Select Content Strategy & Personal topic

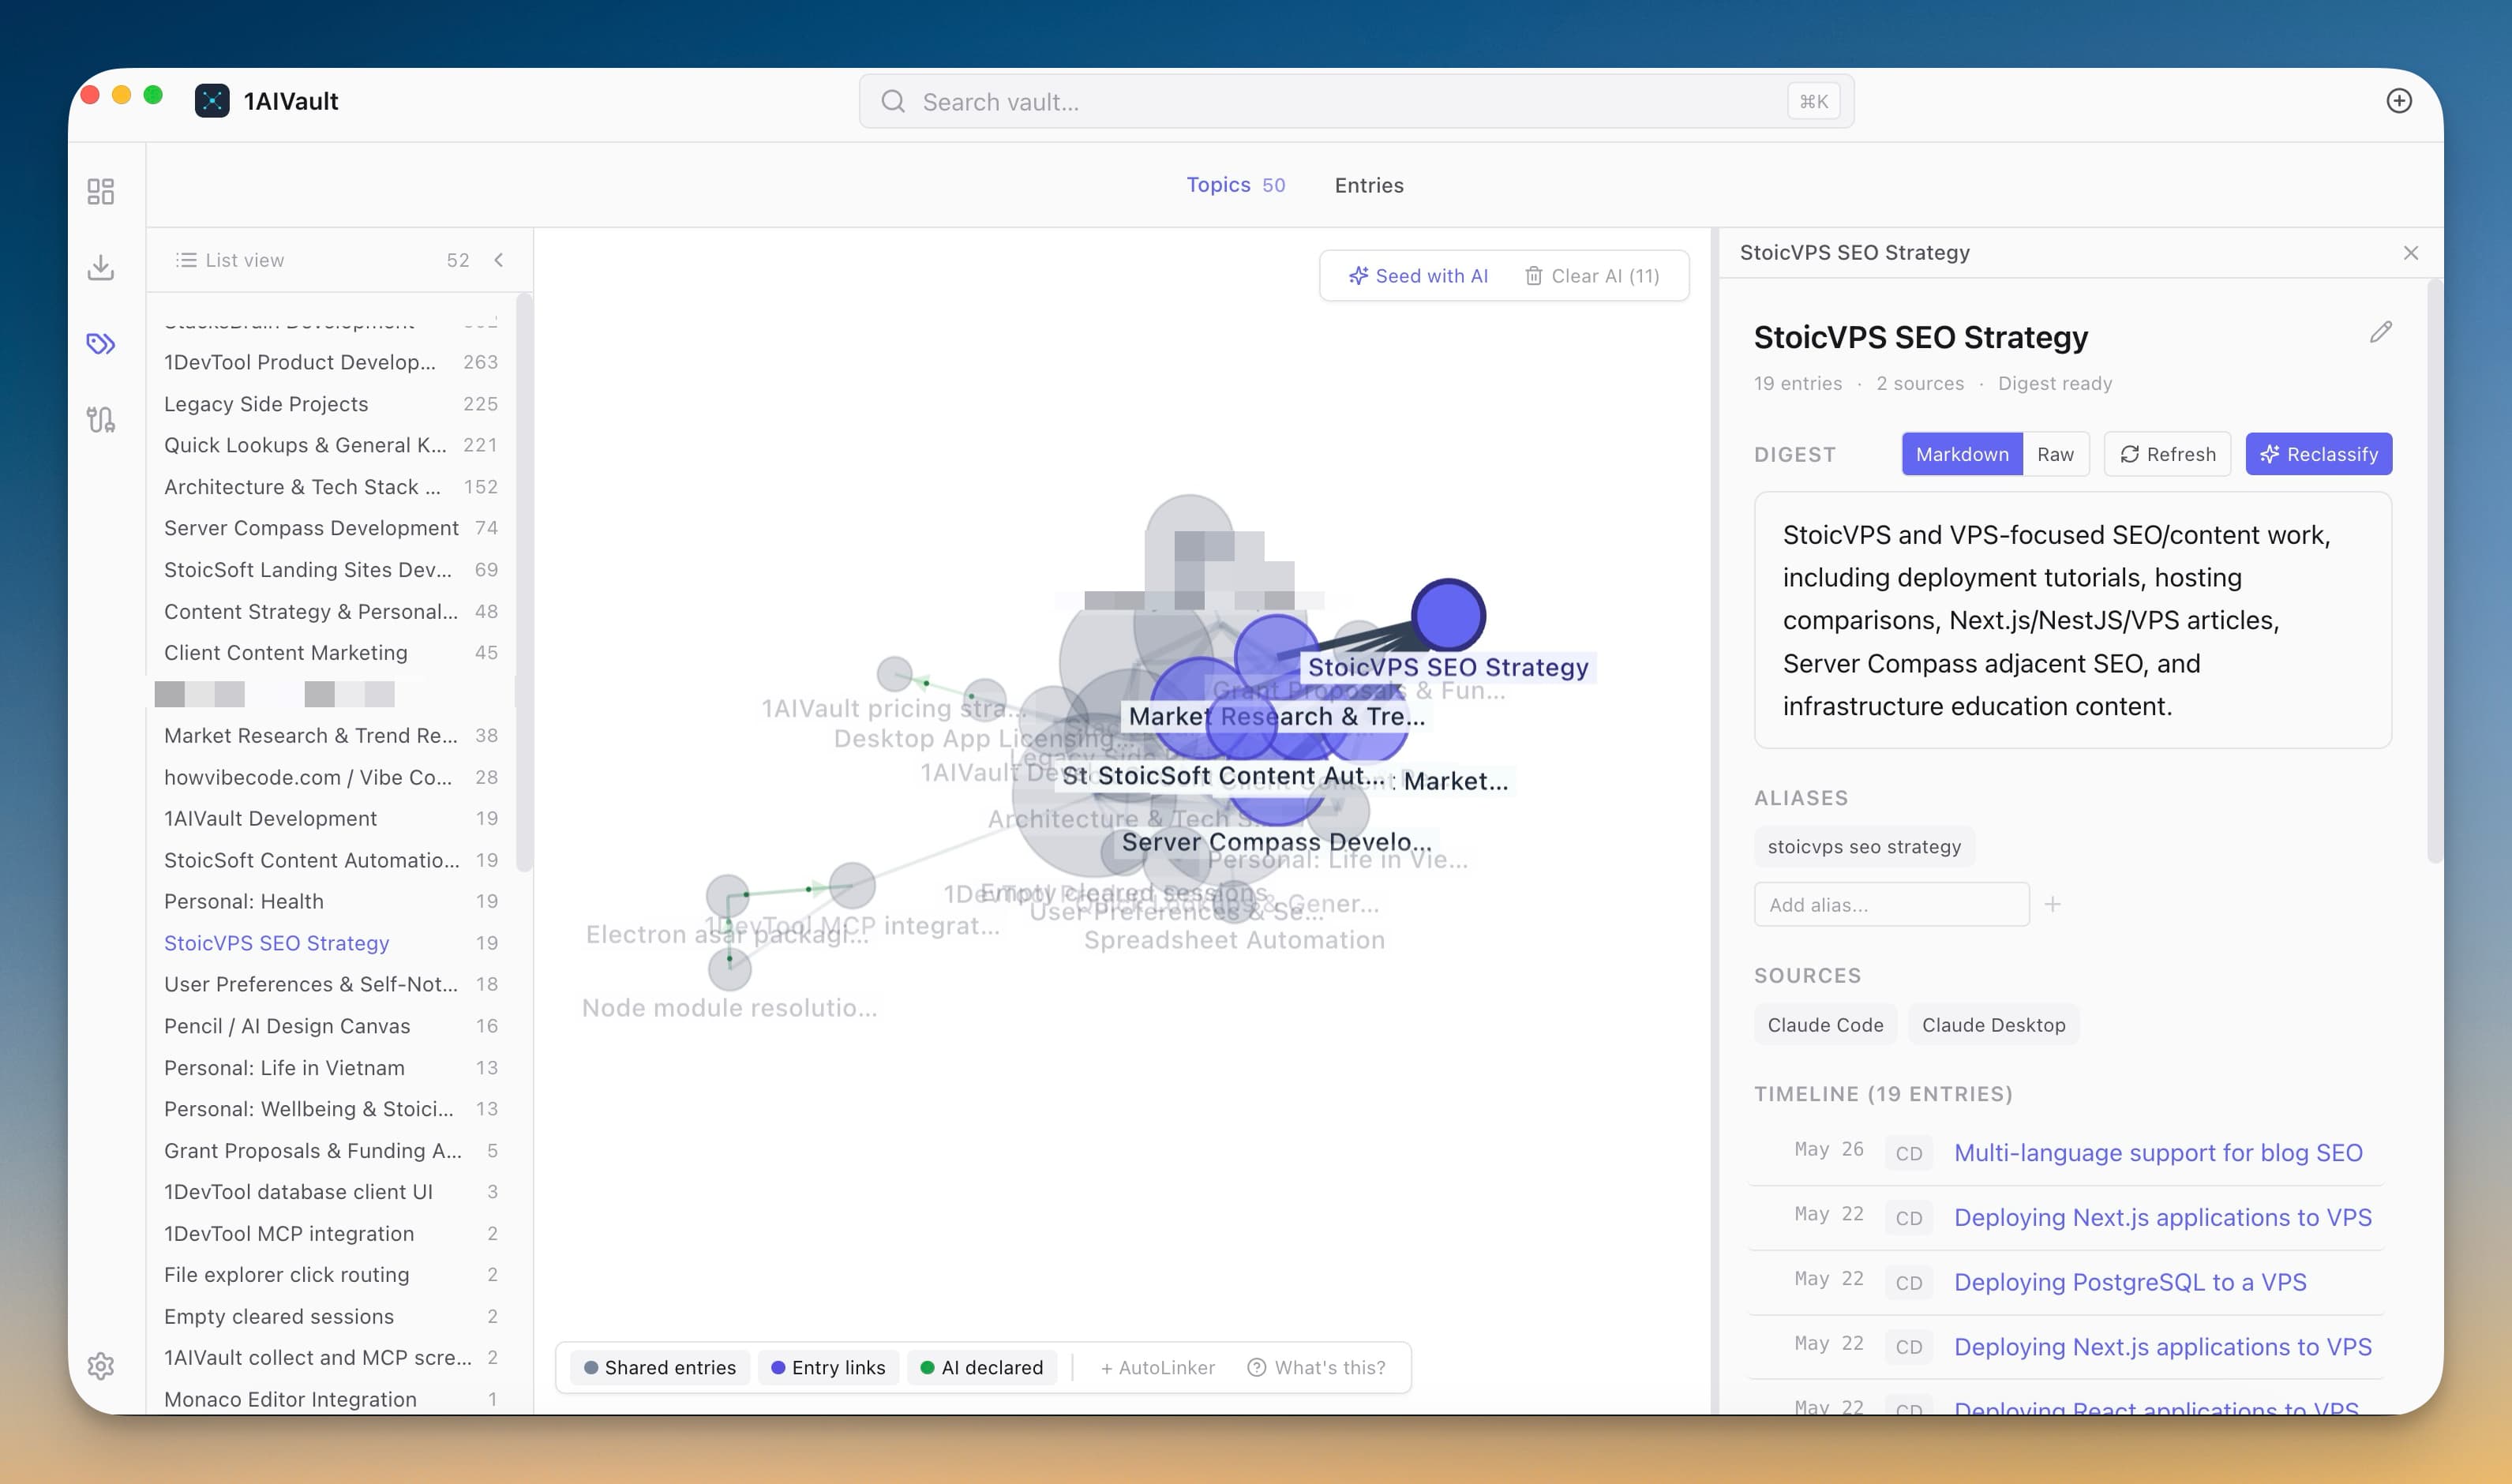click(x=331, y=612)
